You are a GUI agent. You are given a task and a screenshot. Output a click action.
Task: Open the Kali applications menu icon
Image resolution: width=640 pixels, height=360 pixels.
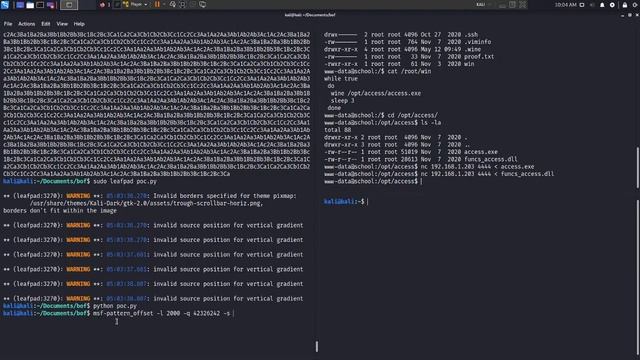[5, 5]
